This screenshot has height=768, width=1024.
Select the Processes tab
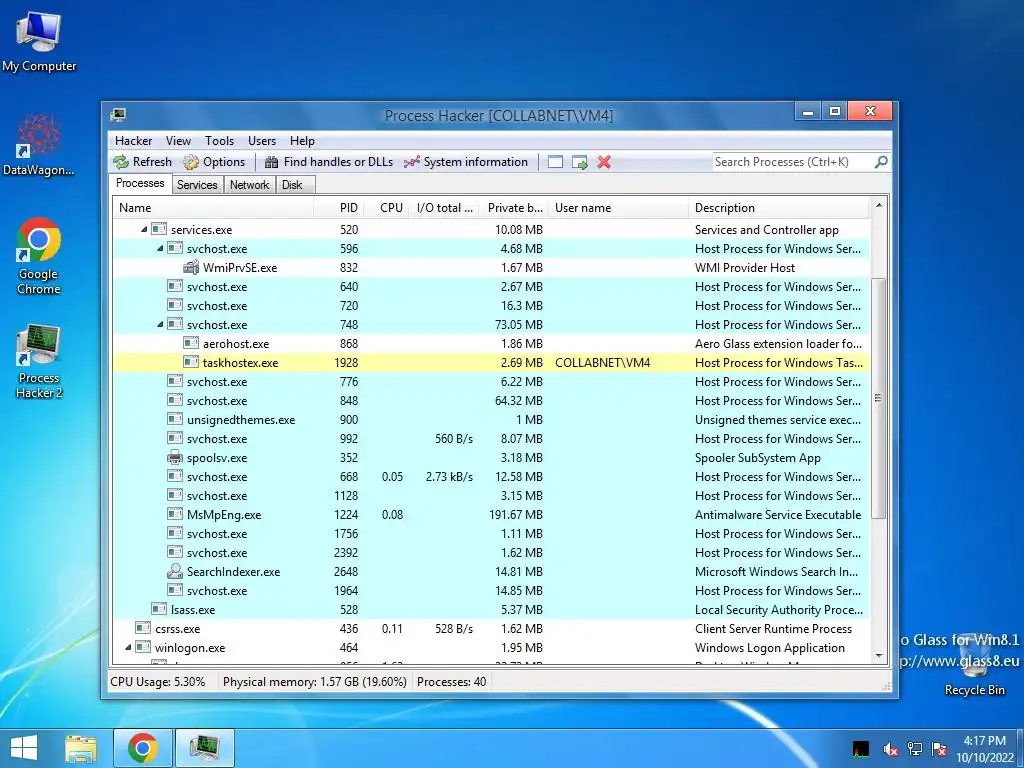point(140,184)
